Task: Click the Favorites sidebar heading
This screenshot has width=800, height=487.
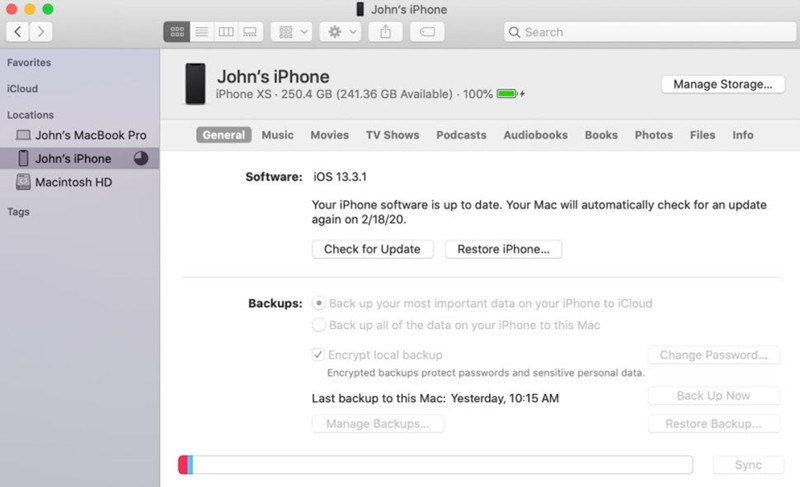Action: pyautogui.click(x=29, y=62)
